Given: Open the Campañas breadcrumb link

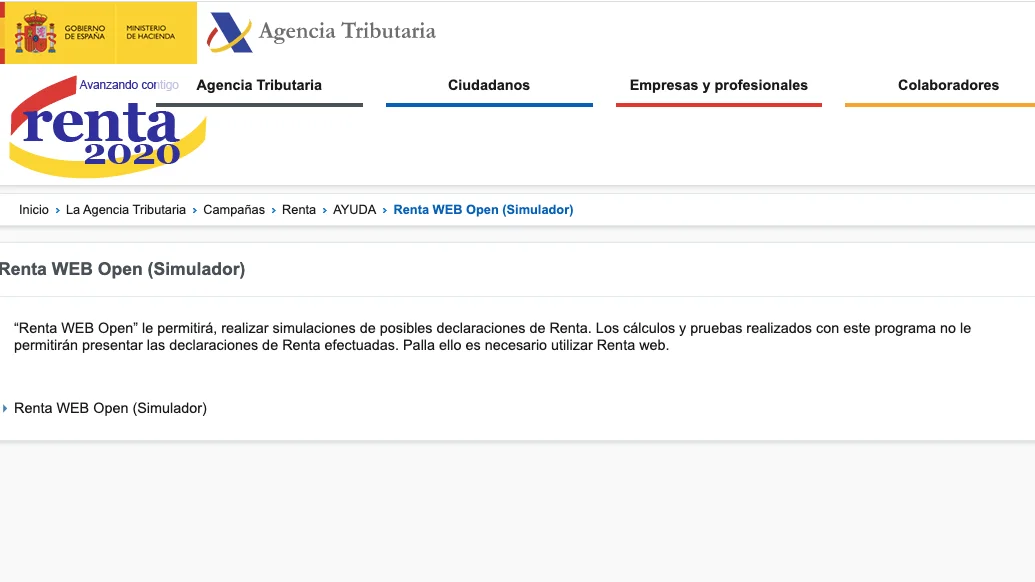Looking at the screenshot, I should pyautogui.click(x=234, y=210).
